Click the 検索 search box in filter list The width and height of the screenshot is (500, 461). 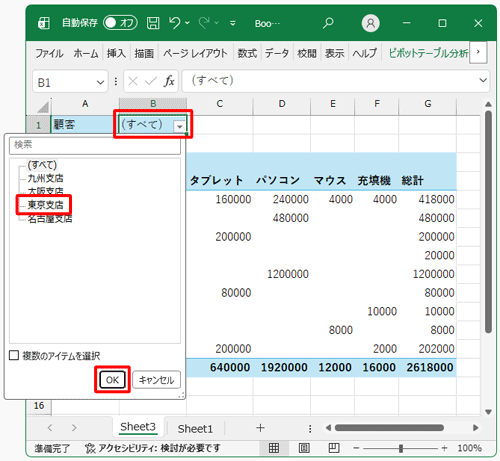pyautogui.click(x=95, y=145)
